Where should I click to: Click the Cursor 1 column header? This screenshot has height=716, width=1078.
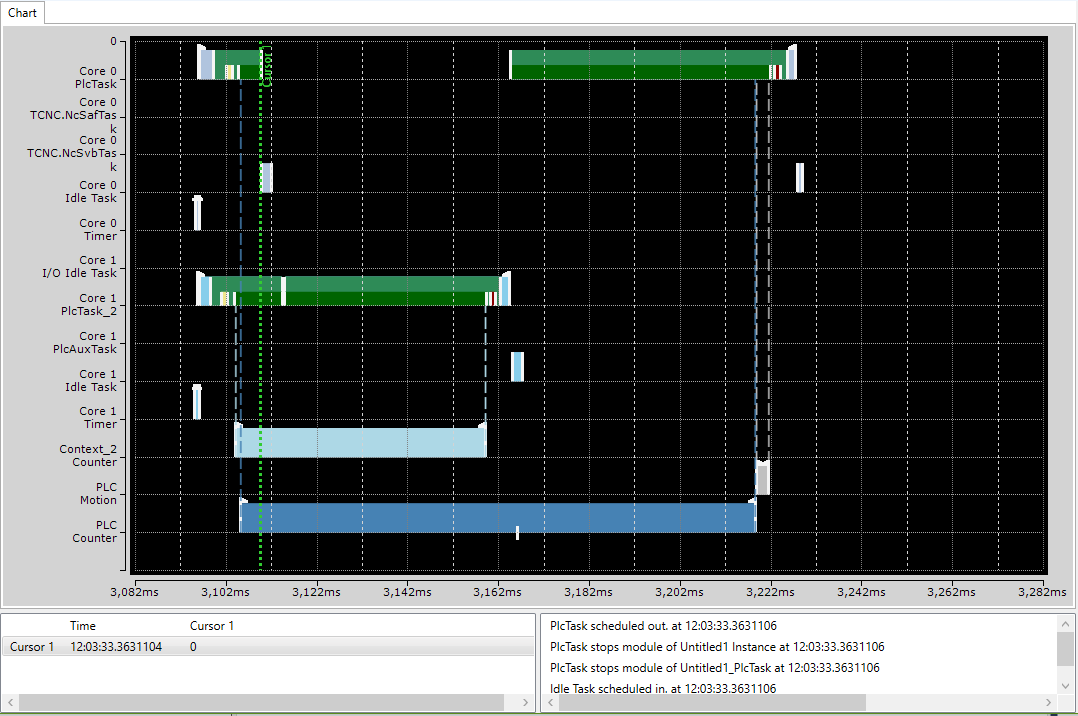[212, 626]
